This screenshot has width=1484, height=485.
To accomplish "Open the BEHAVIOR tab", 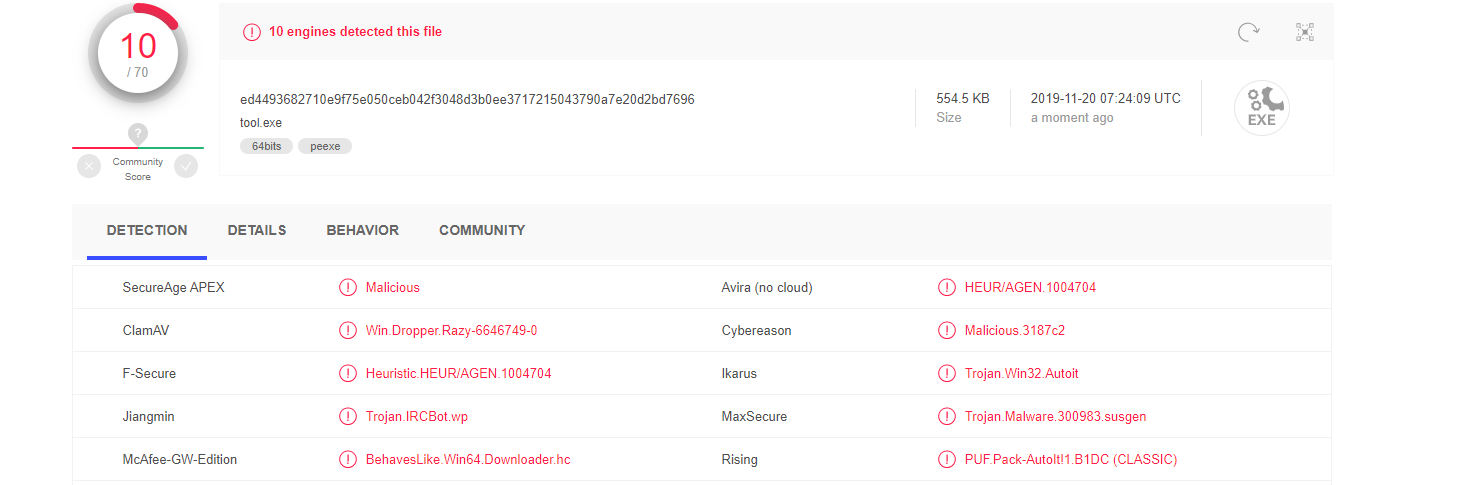I will pos(362,230).
